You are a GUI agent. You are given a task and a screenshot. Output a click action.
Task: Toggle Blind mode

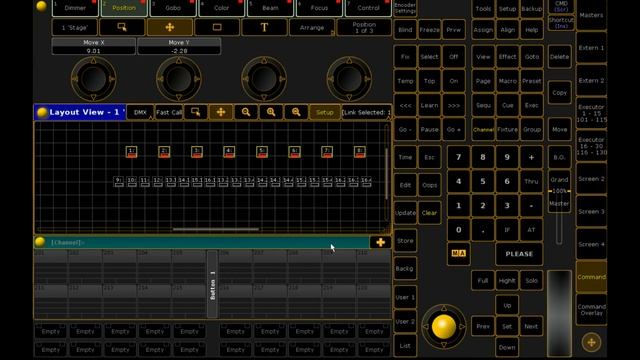pos(405,30)
